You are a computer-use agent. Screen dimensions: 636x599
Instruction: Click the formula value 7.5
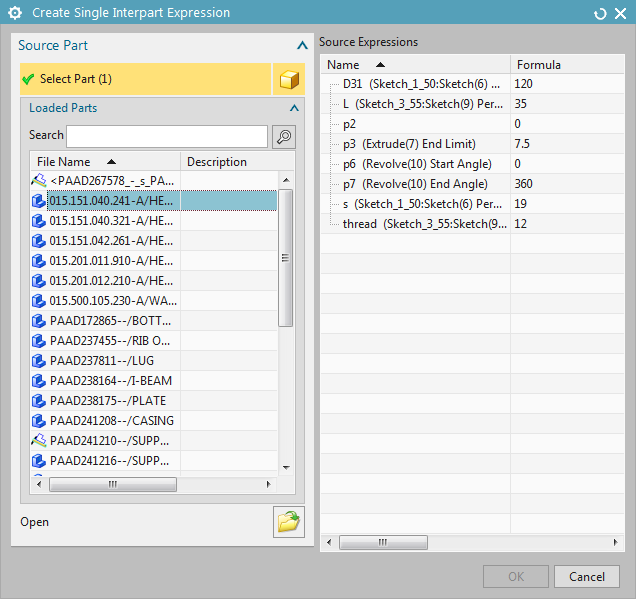tap(522, 144)
